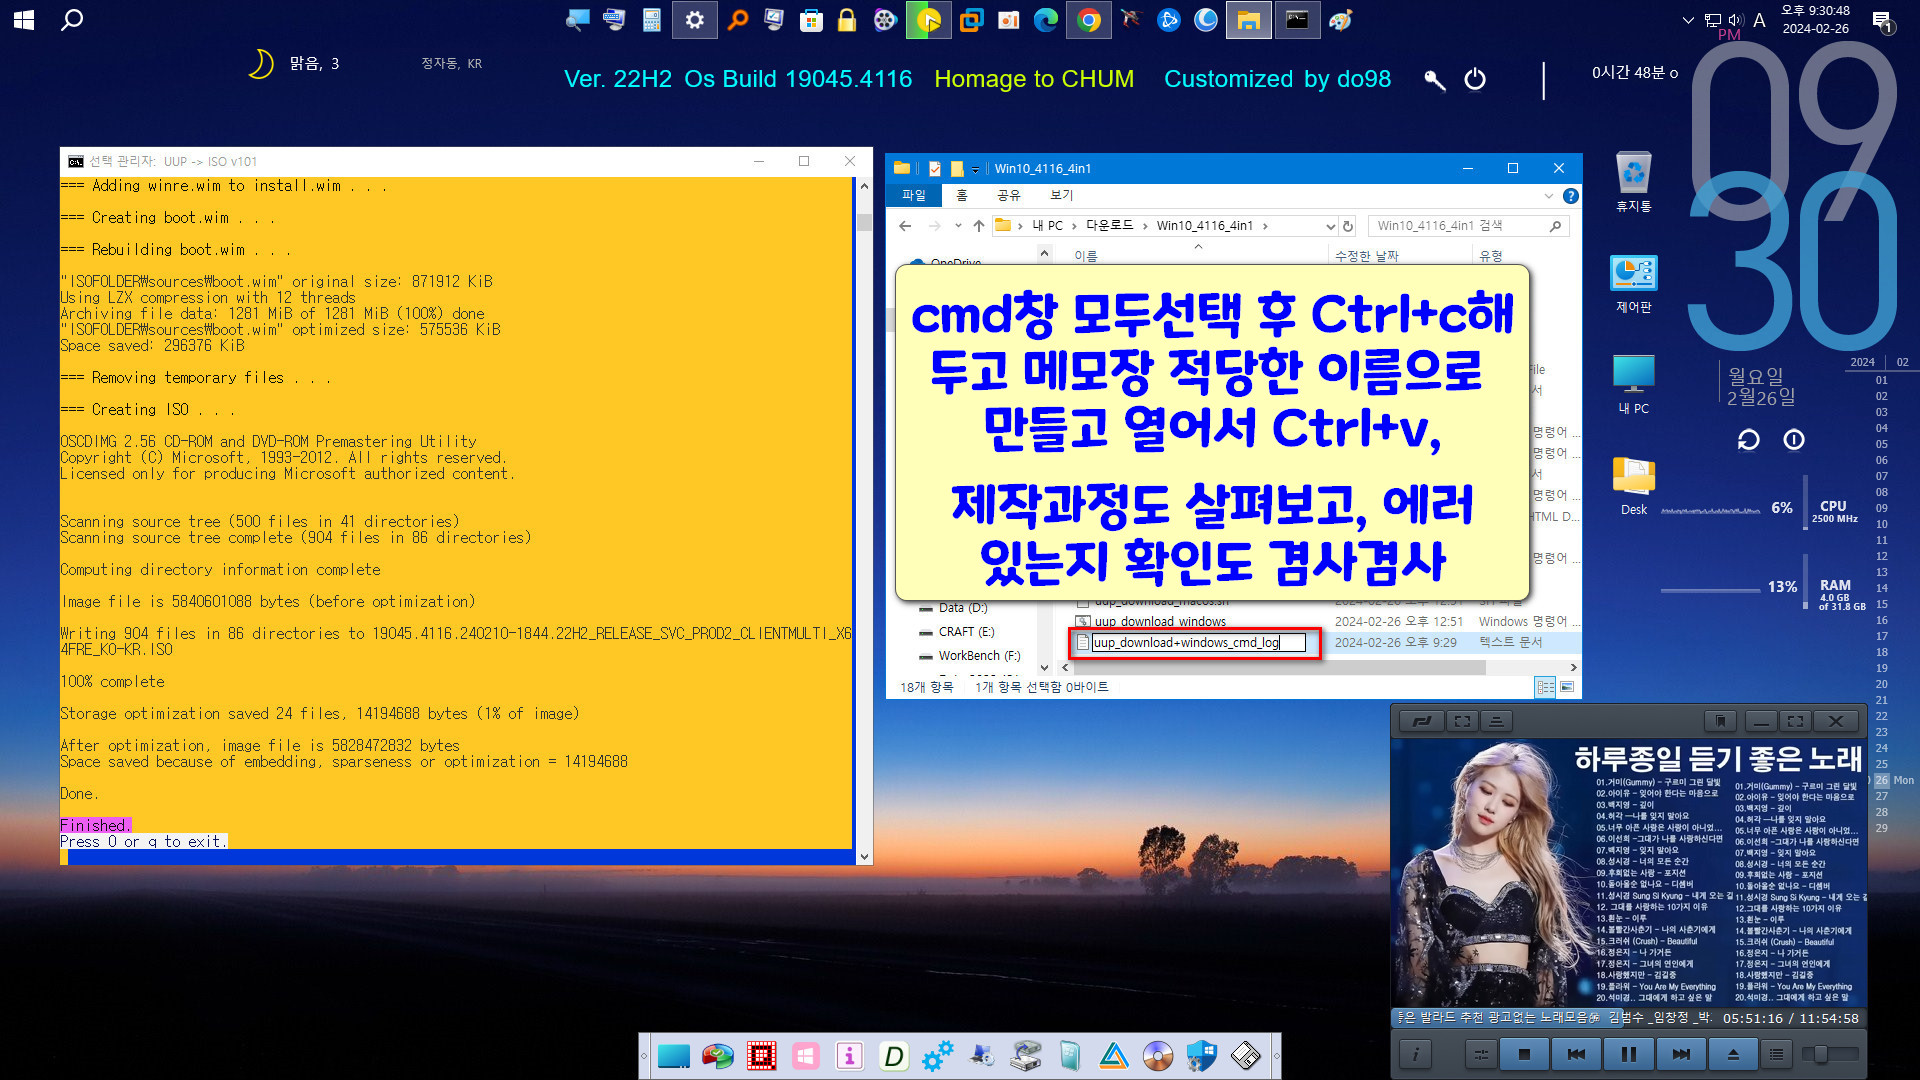Click the Win10_4116_4in1 search box
Screen dimensions: 1920x1080
1467,226
